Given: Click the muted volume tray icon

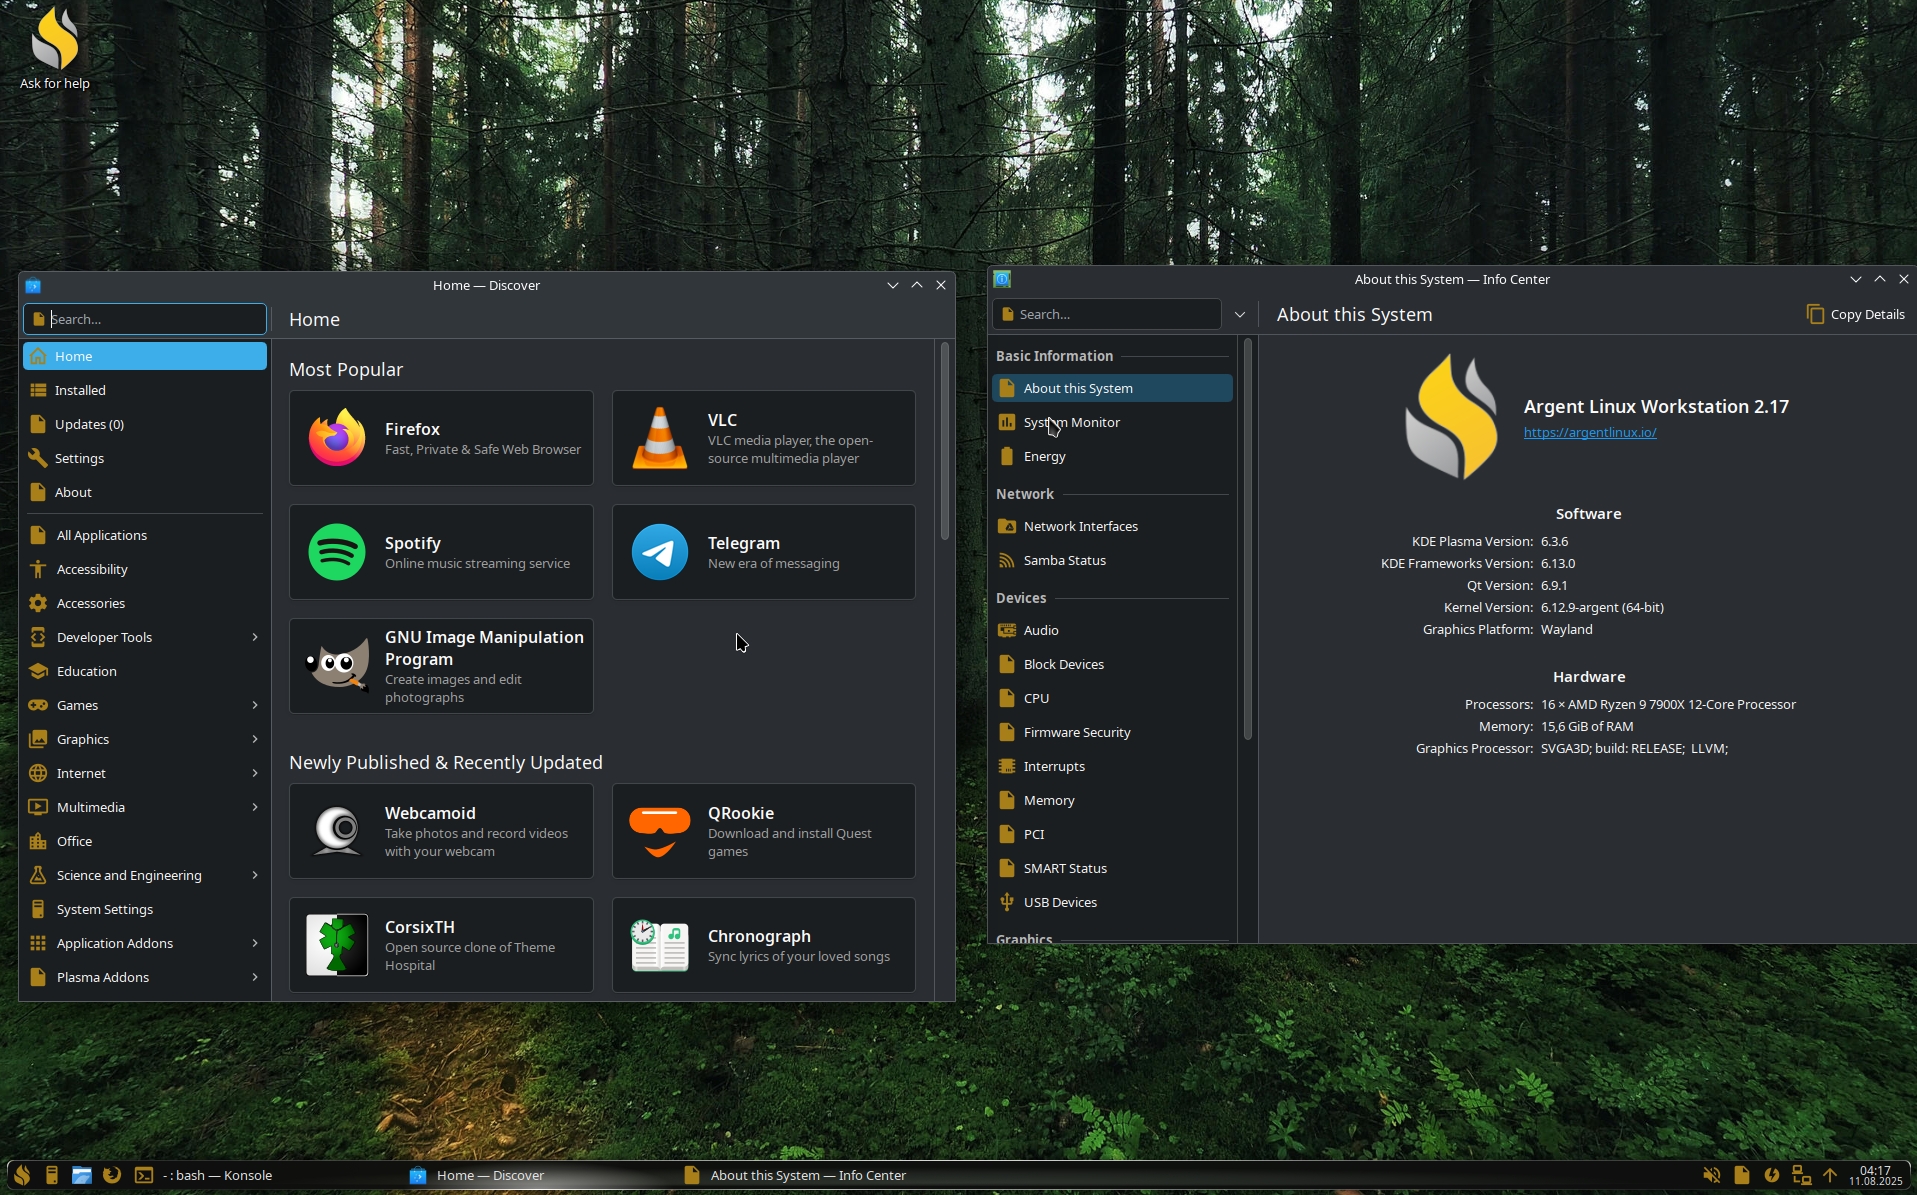Looking at the screenshot, I should (1711, 1175).
